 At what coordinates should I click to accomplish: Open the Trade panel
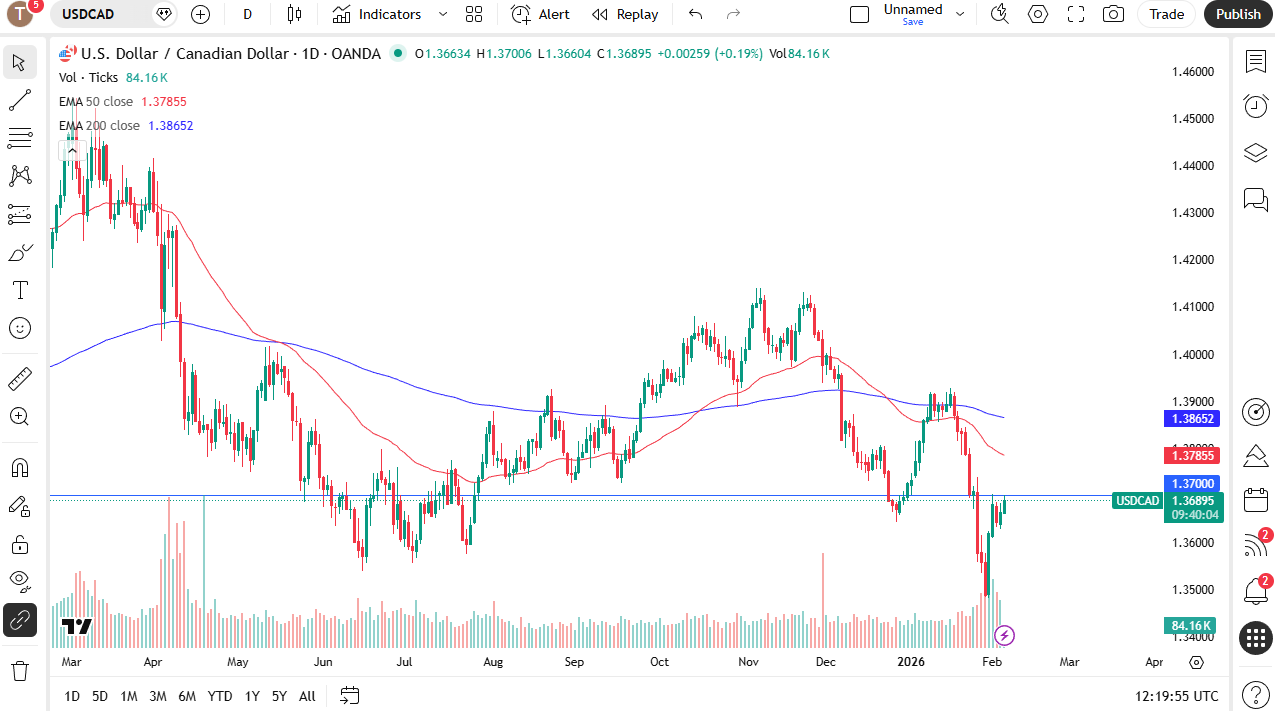(x=1167, y=14)
